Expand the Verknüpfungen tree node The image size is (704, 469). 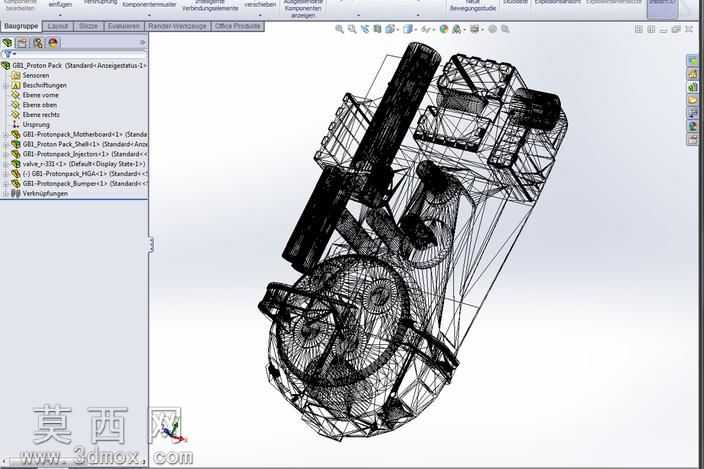[5, 193]
